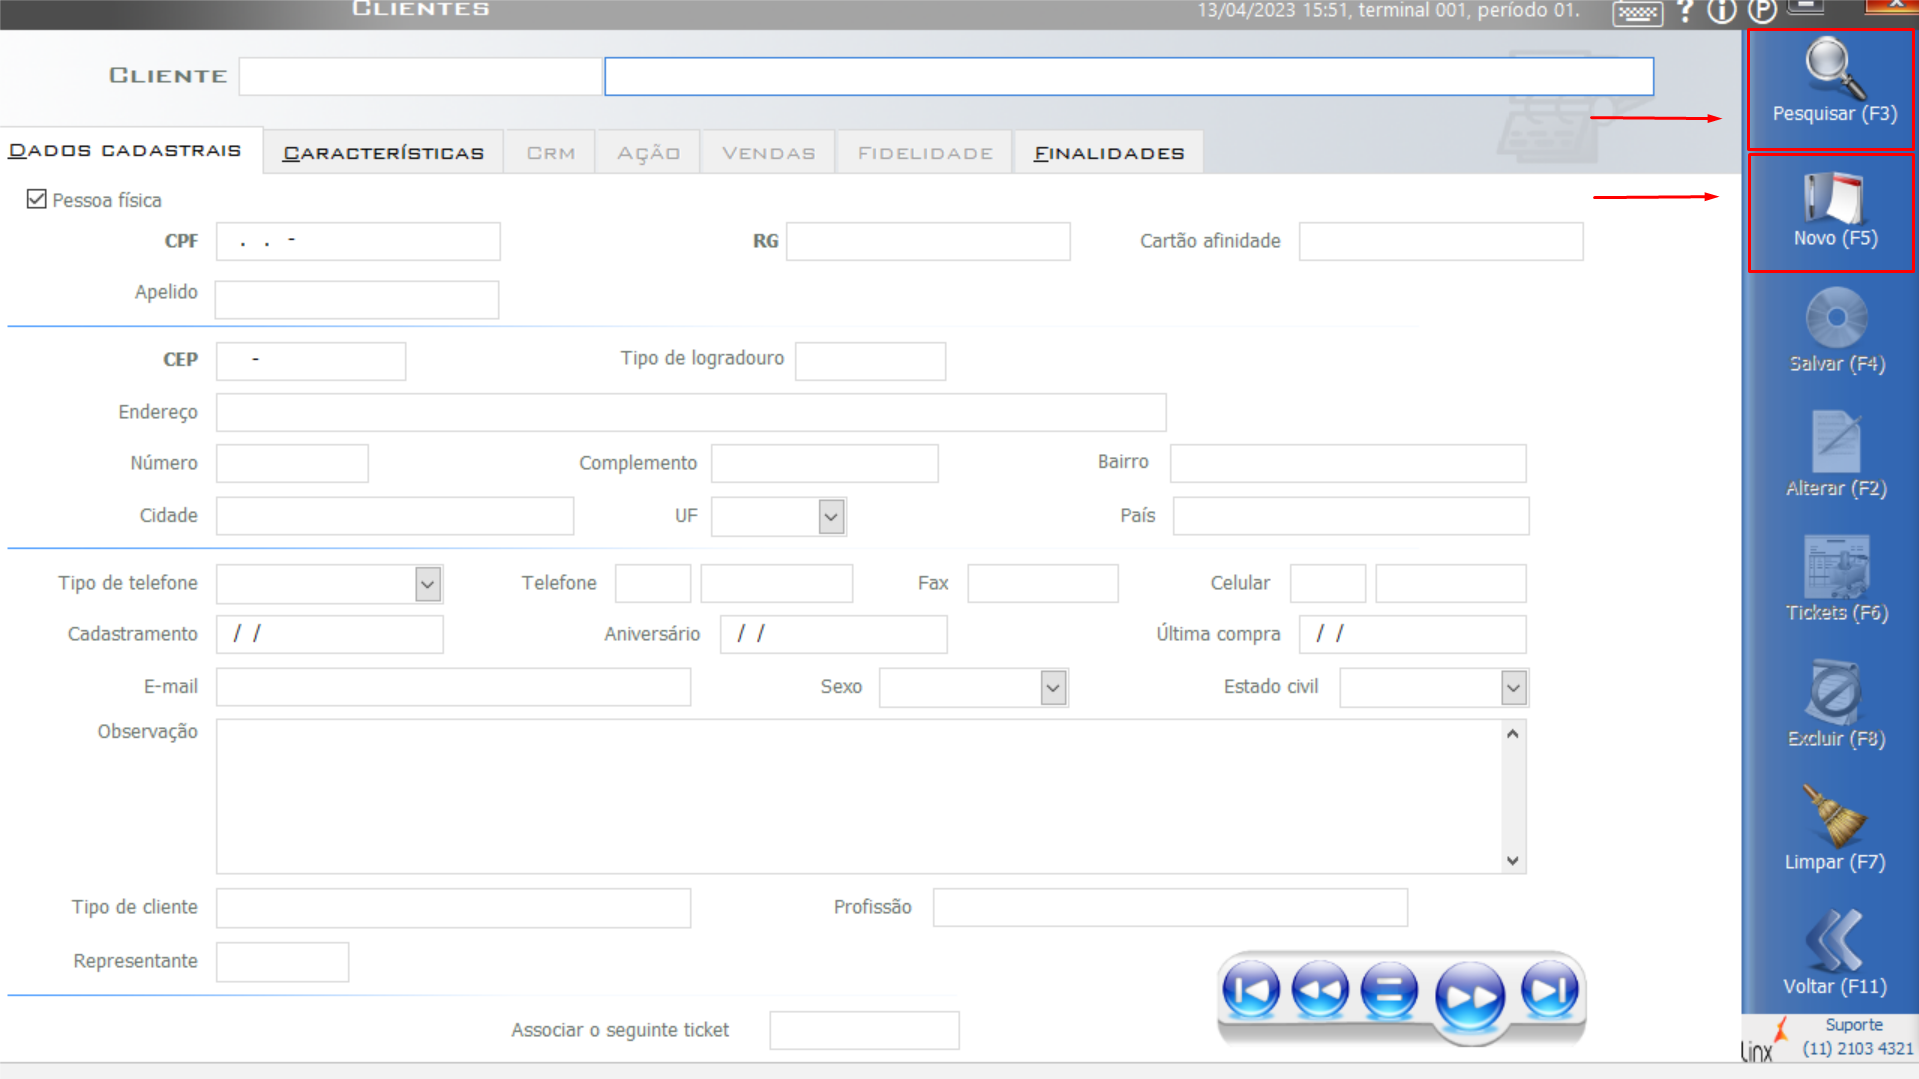Viewport: 1919px width, 1079px height.
Task: Switch to the Vendas tab
Action: click(x=768, y=153)
